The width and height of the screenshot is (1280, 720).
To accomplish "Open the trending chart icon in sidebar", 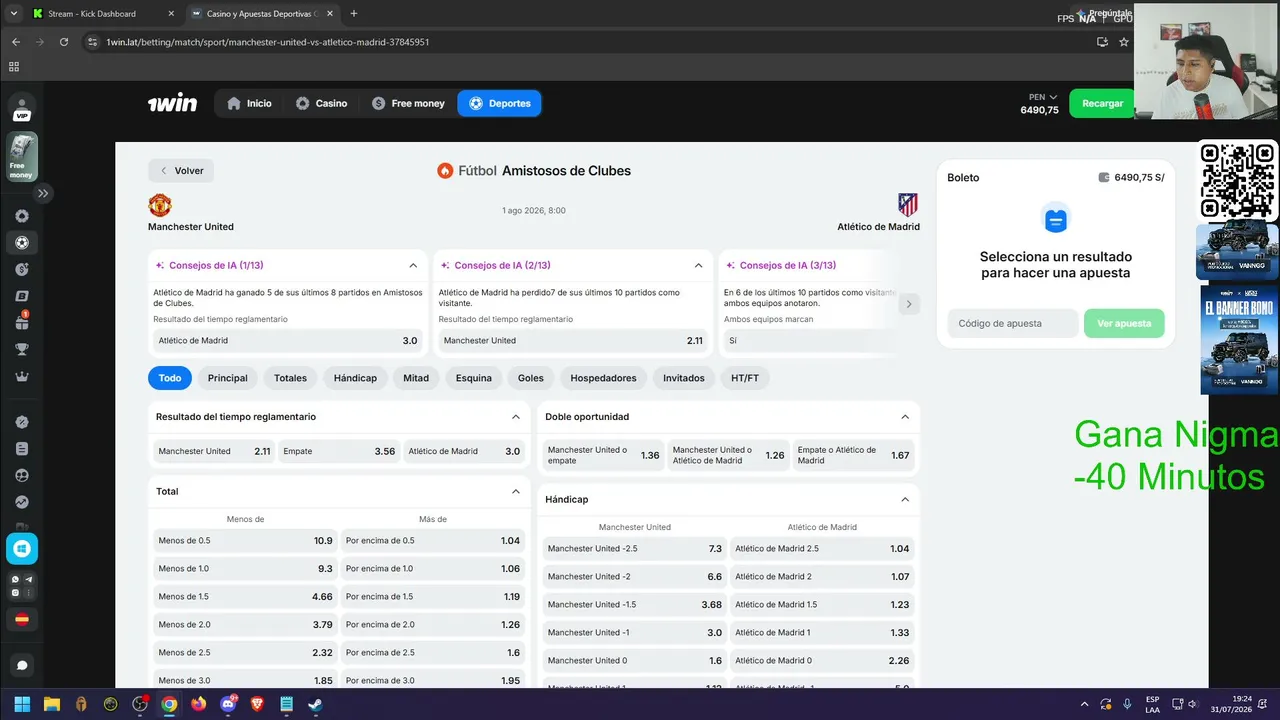I will (22, 502).
